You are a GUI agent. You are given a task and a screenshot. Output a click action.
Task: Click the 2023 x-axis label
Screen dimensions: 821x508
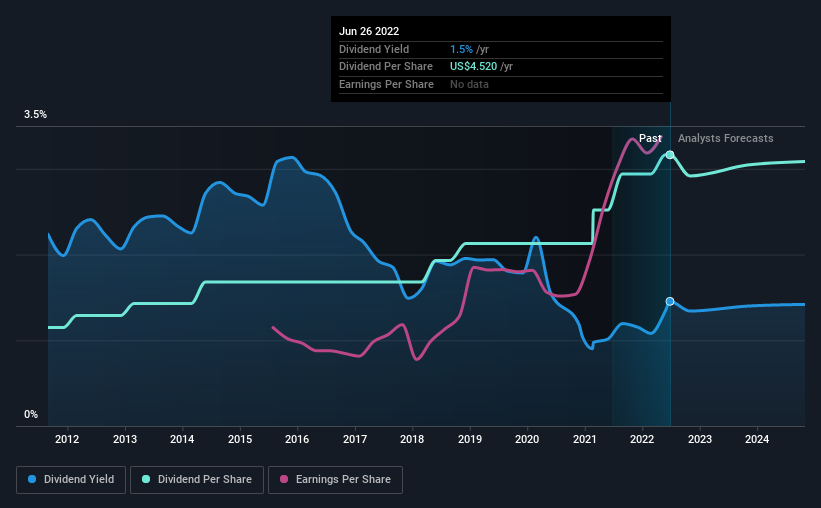(x=700, y=439)
